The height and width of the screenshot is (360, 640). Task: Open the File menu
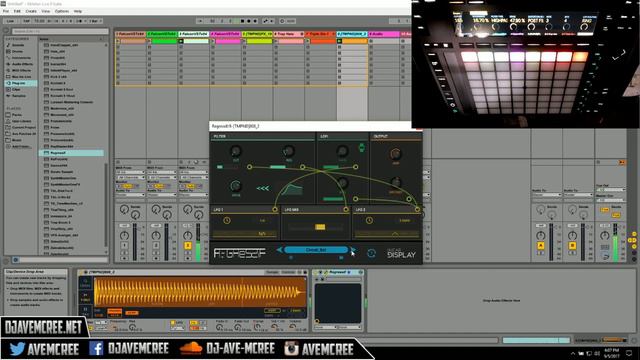pos(6,11)
